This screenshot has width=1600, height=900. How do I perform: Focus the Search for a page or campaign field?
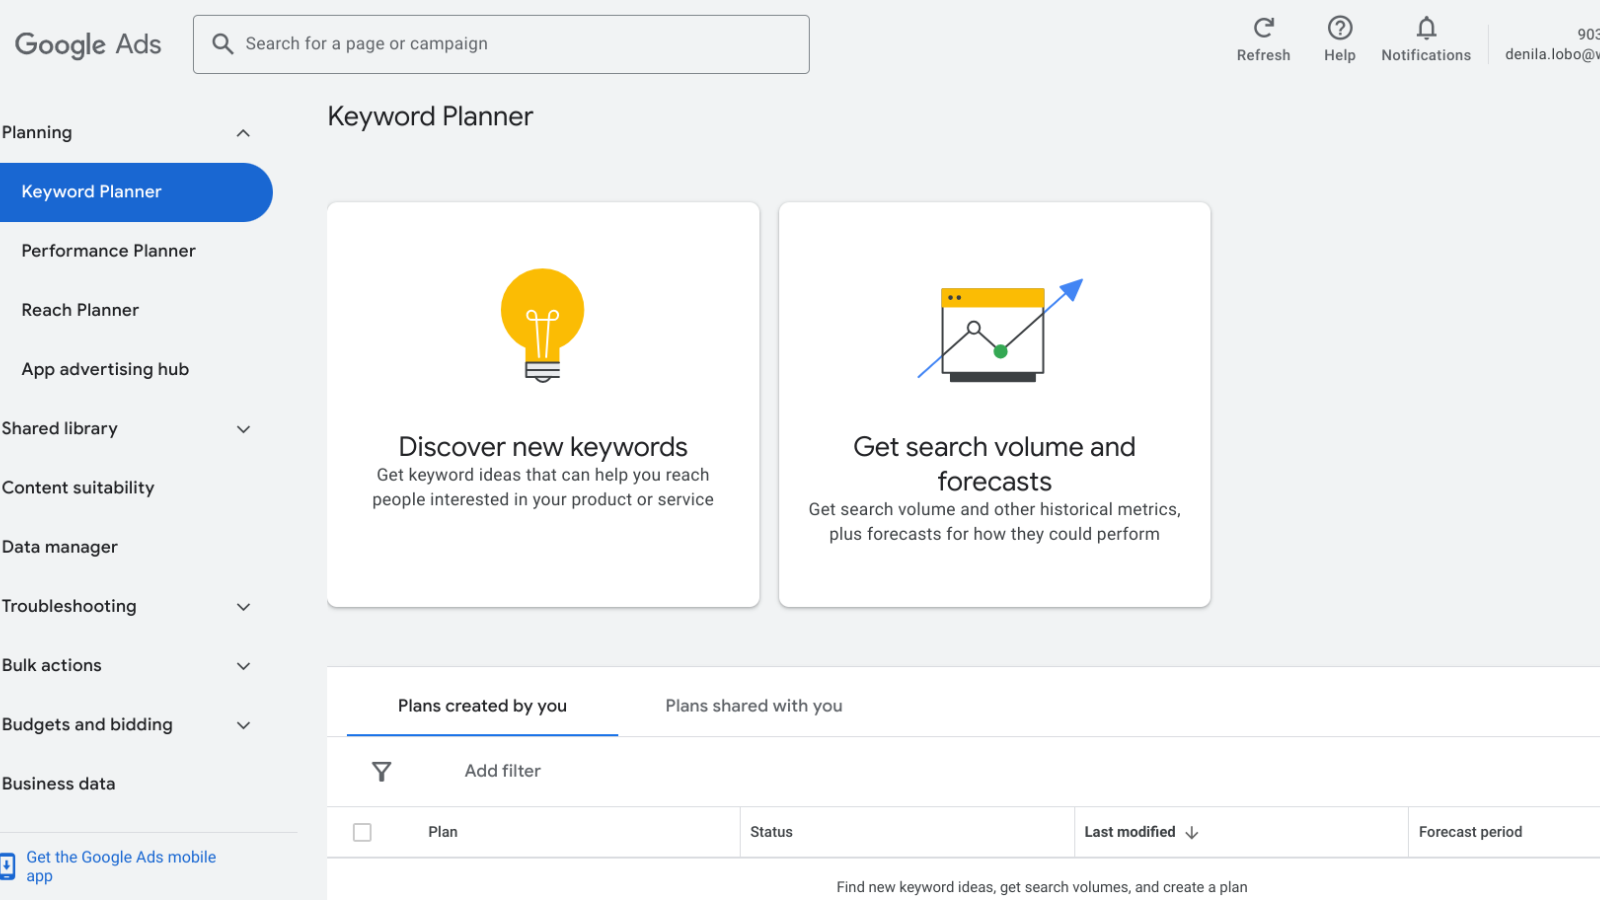point(501,44)
